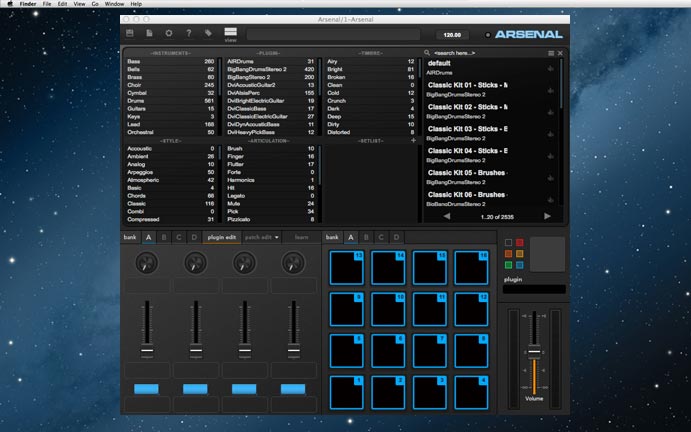Click load arrow for Classic Kit 01
This screenshot has width=691, height=432.
point(550,90)
